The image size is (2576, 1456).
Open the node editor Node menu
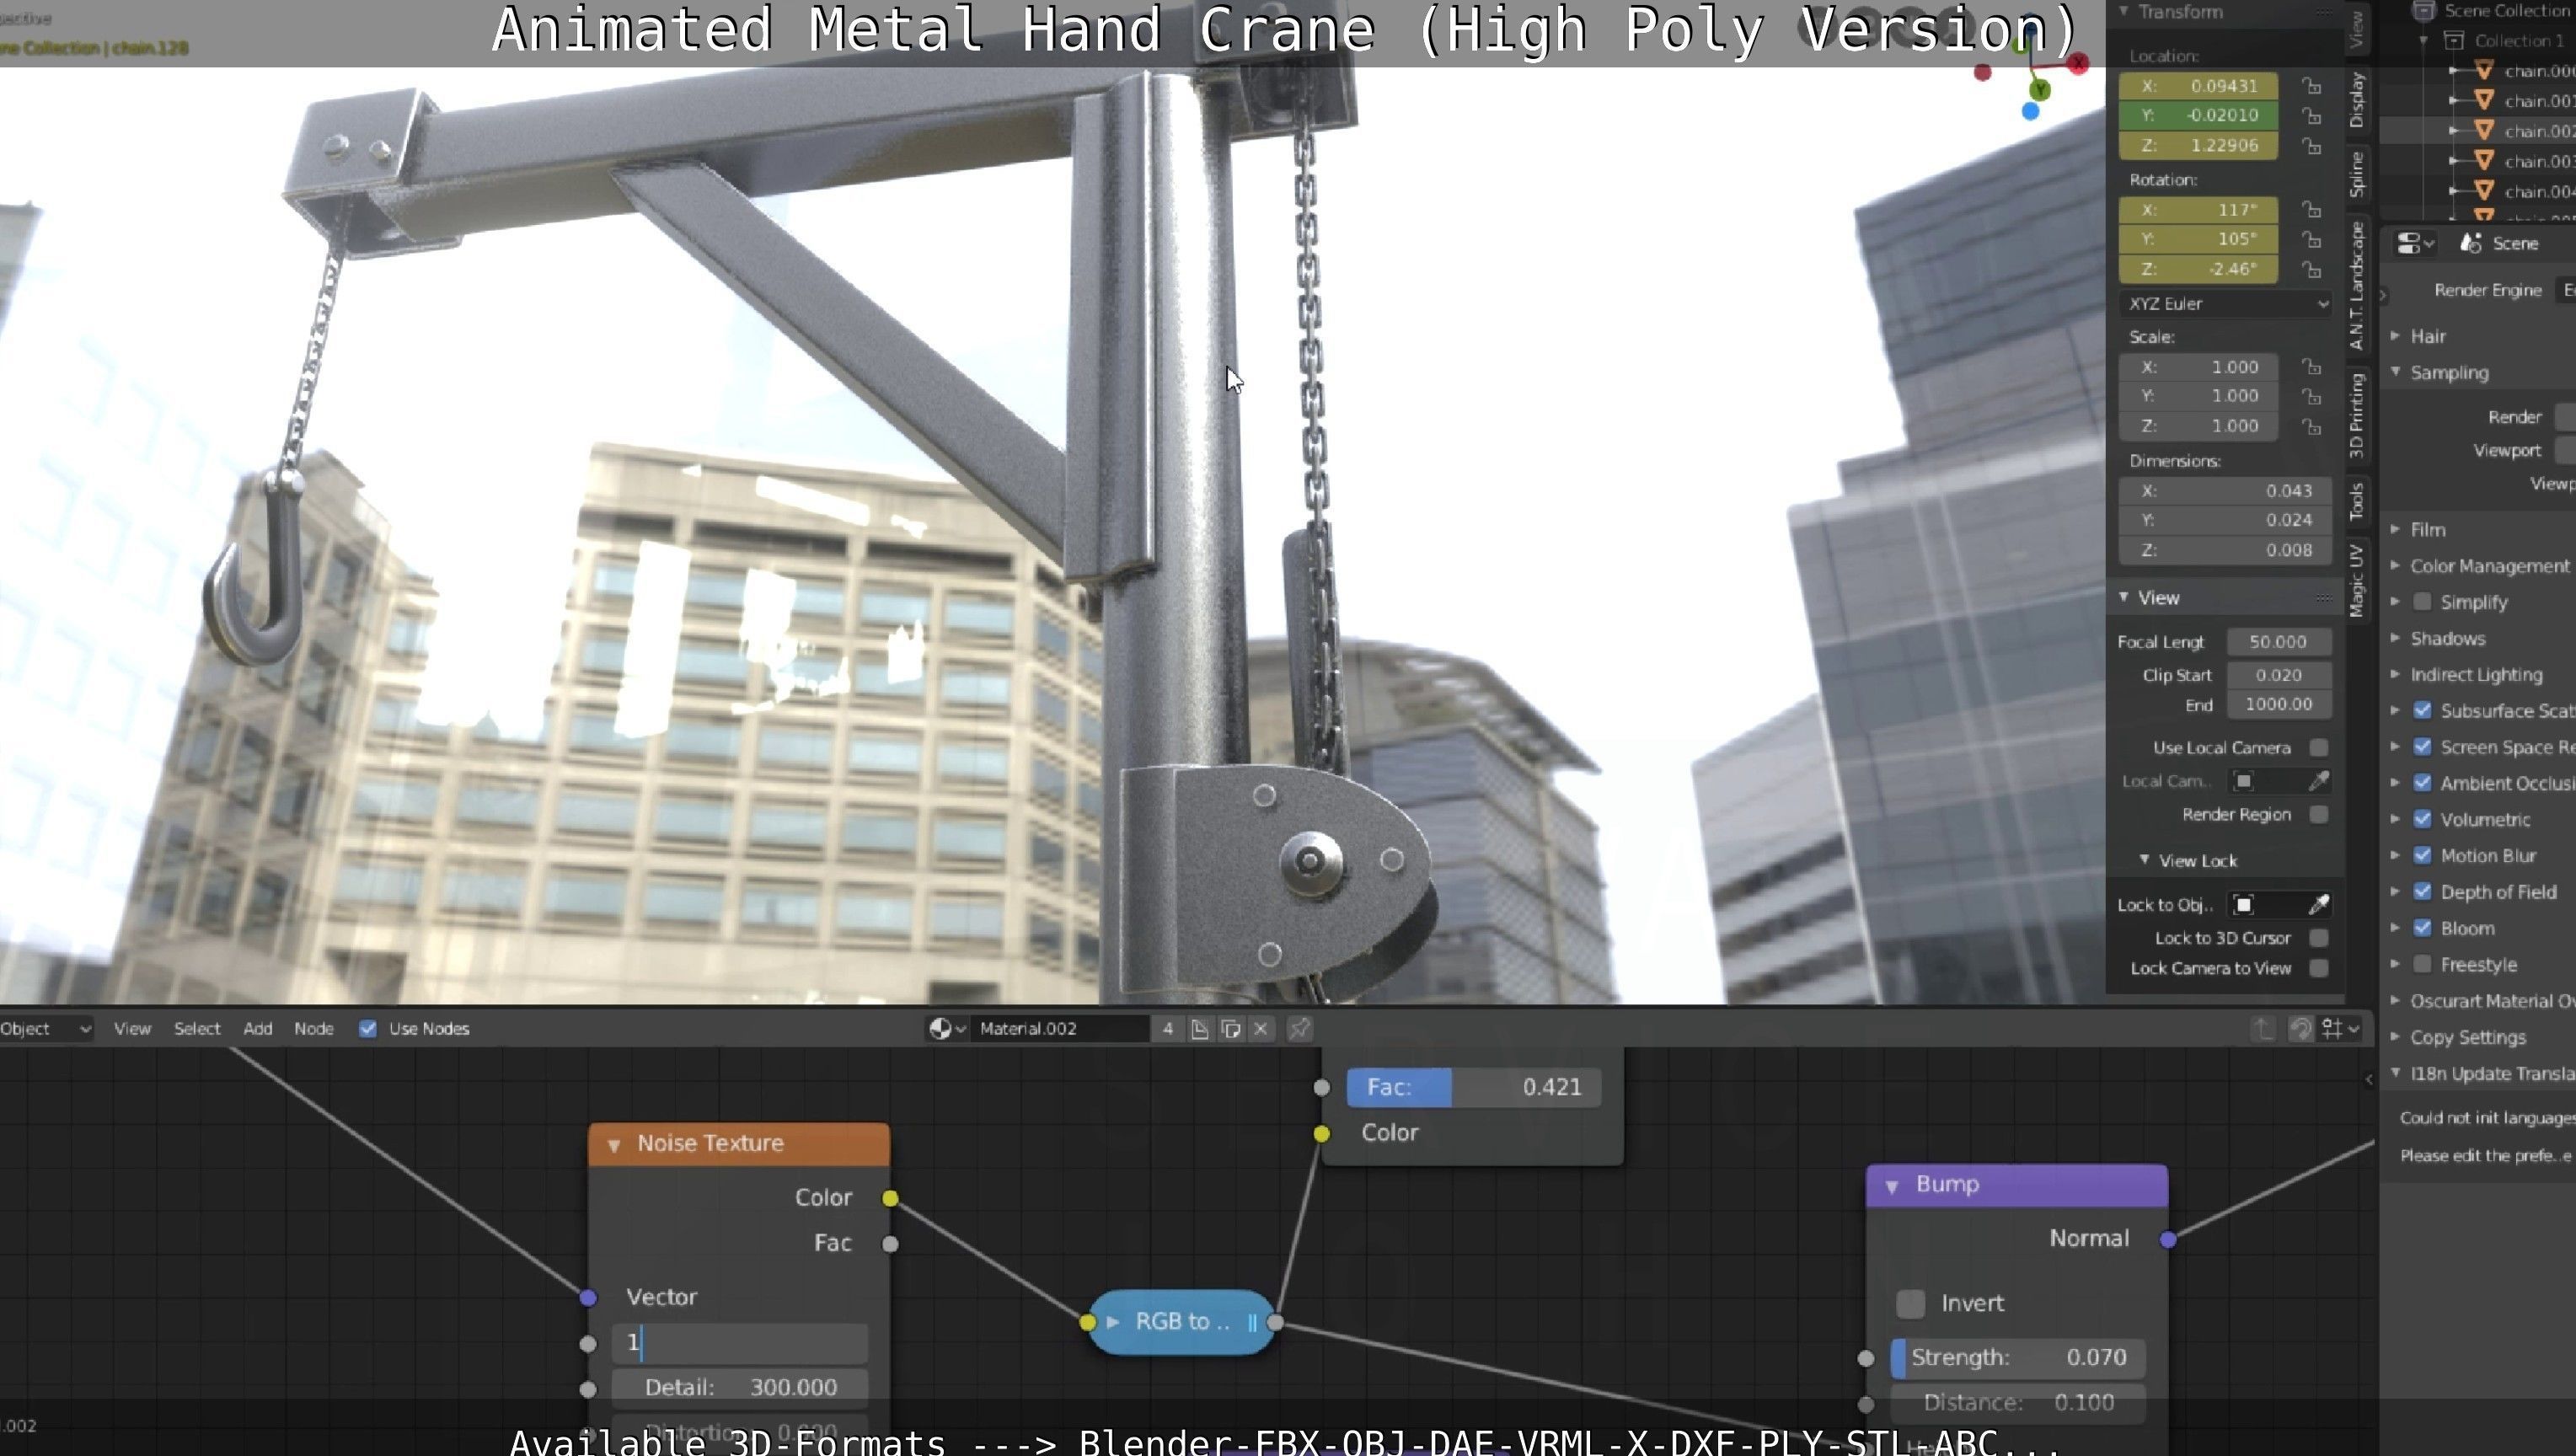pyautogui.click(x=314, y=1028)
